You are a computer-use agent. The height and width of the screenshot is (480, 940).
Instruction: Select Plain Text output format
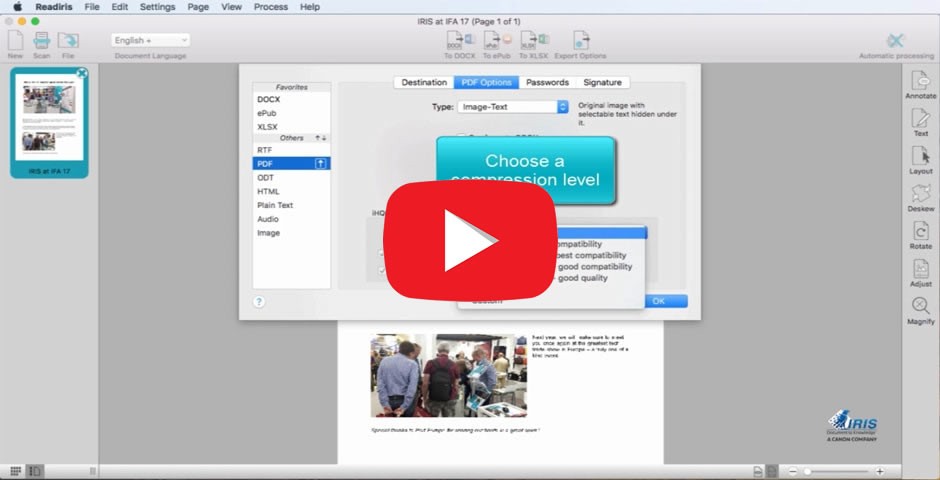click(291, 205)
